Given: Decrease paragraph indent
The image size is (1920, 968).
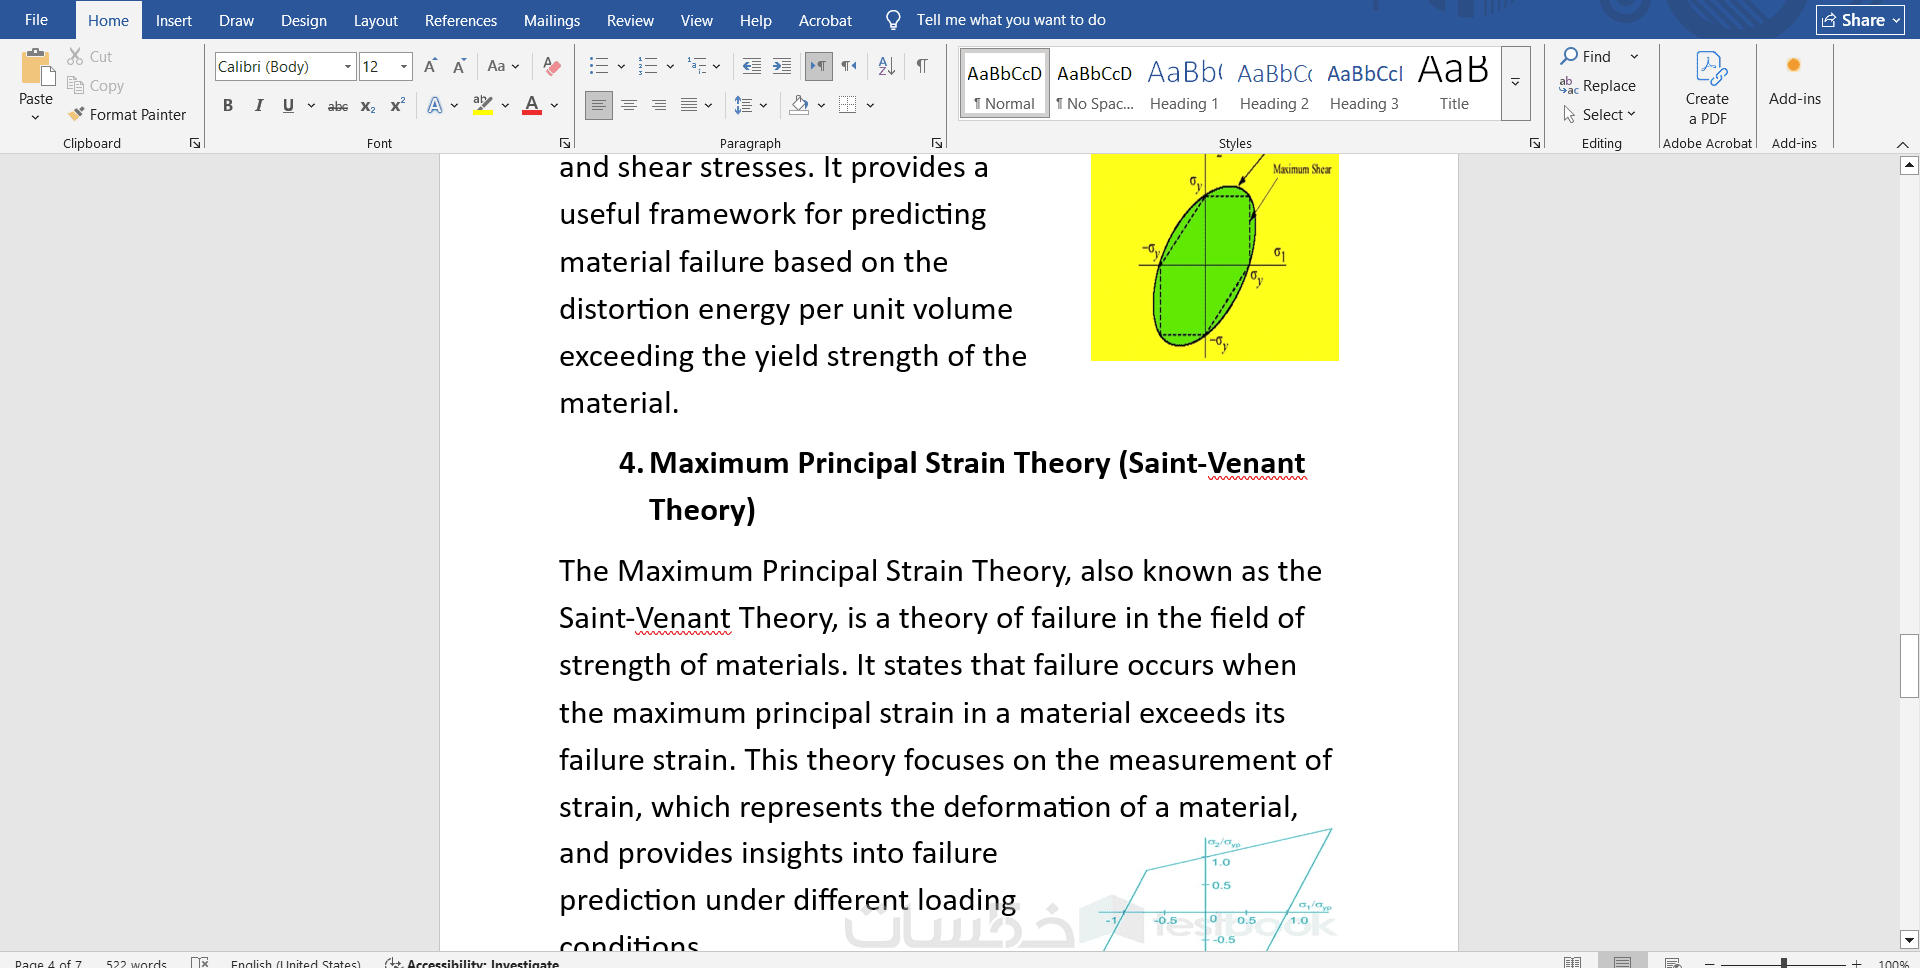Looking at the screenshot, I should tap(752, 67).
